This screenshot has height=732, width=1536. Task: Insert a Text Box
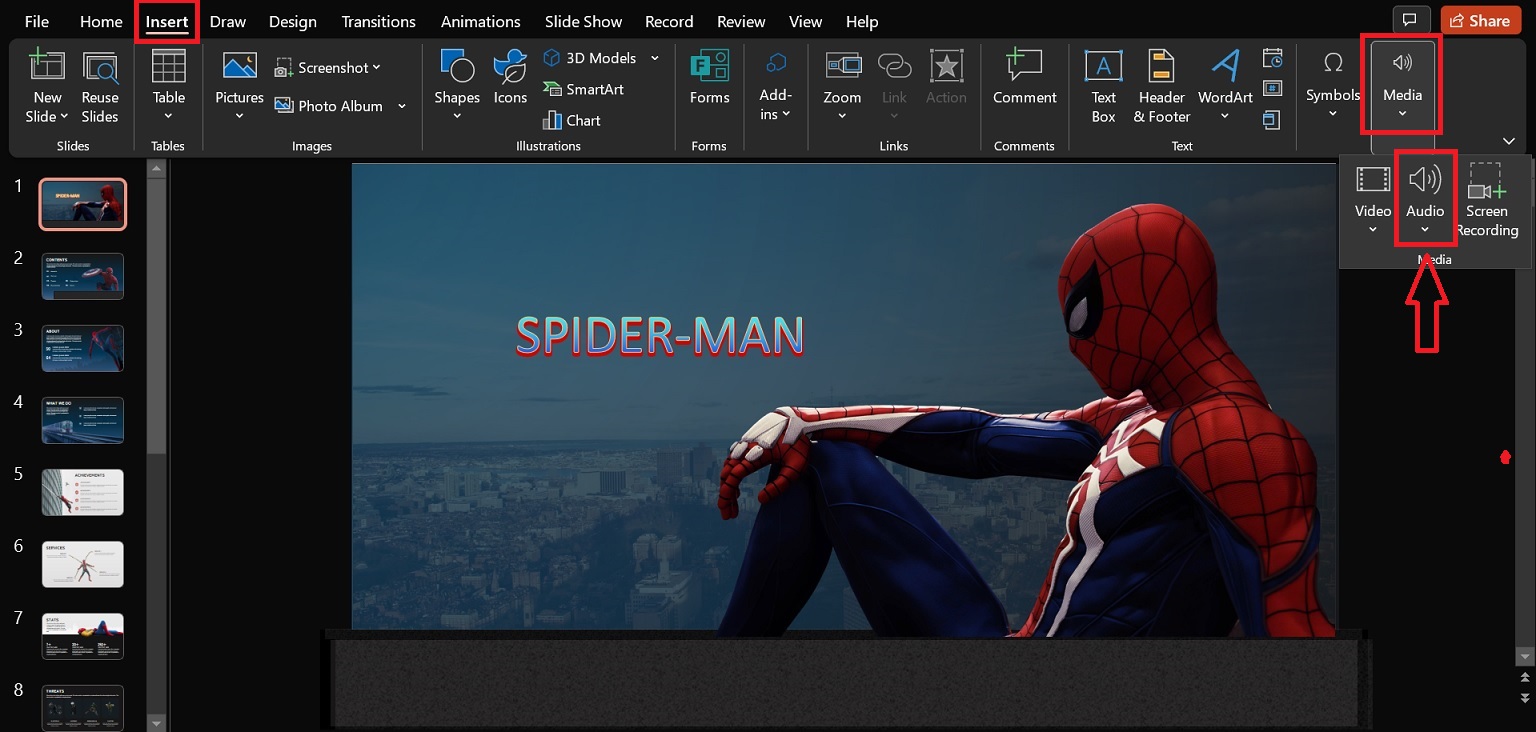pyautogui.click(x=1103, y=87)
